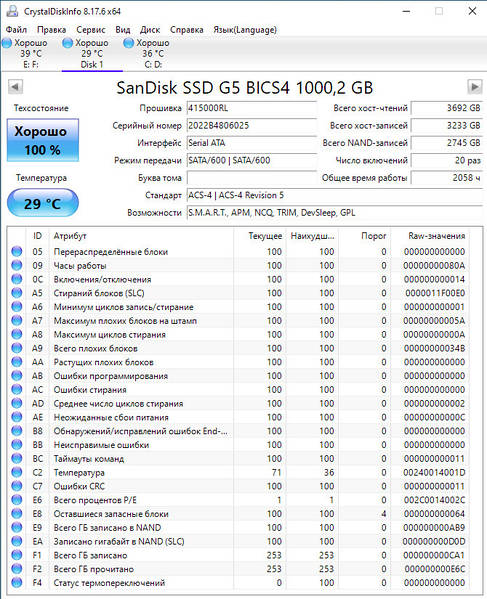The image size is (487, 599).
Task: Select the Максимум плохих блоков на штамп text
Action: (125, 321)
